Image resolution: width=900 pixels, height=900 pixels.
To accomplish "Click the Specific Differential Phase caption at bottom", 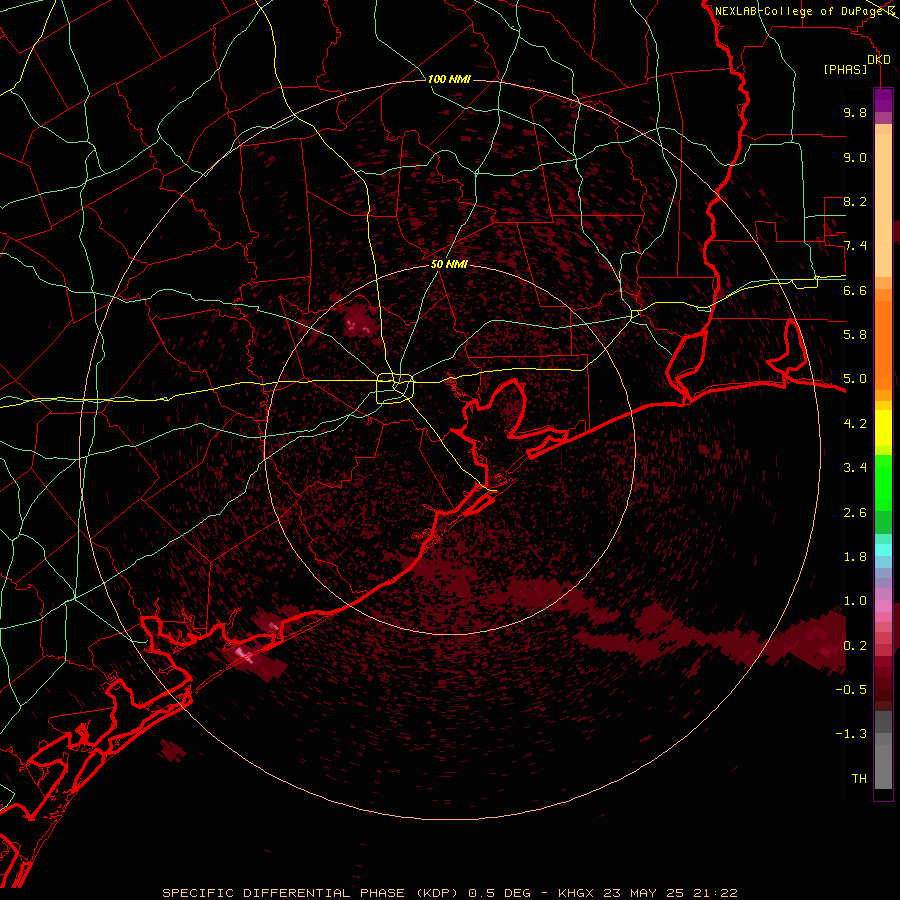I will tap(450, 893).
